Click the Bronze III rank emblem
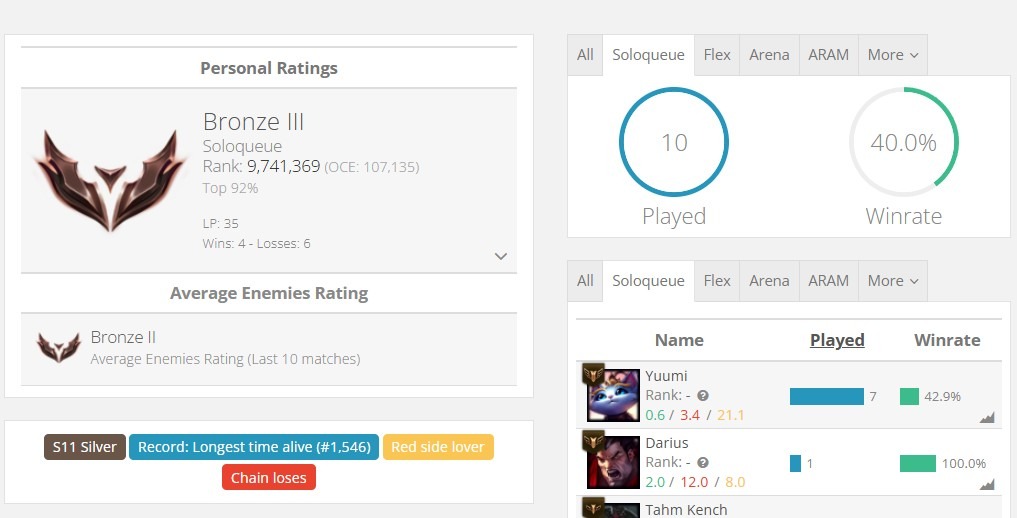 click(110, 180)
